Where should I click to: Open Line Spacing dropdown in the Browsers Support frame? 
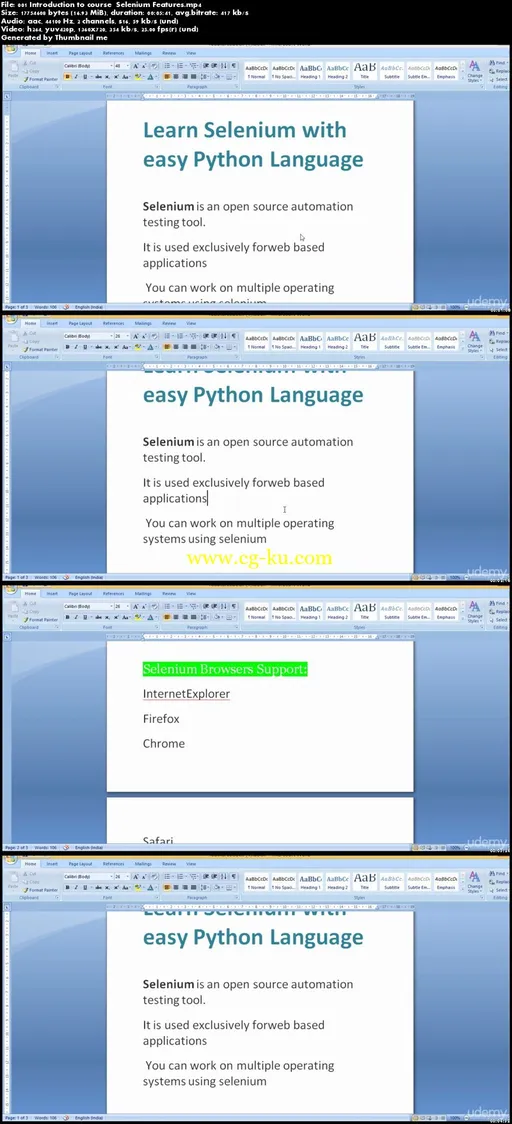(x=207, y=617)
